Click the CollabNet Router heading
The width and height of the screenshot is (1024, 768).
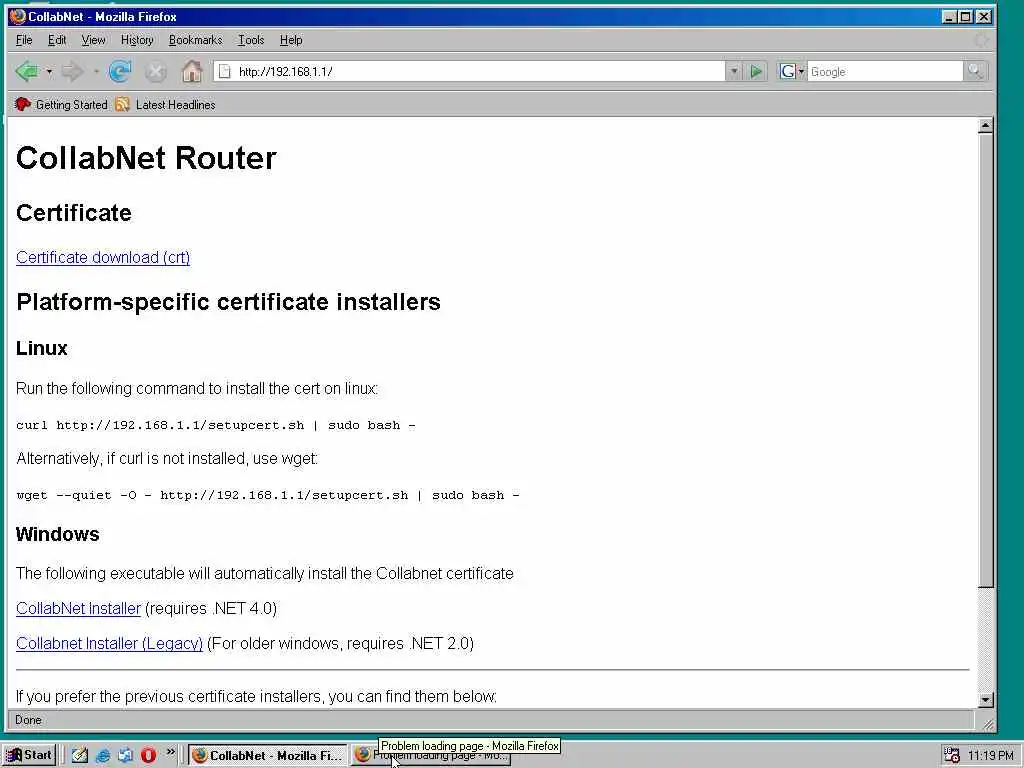[146, 158]
